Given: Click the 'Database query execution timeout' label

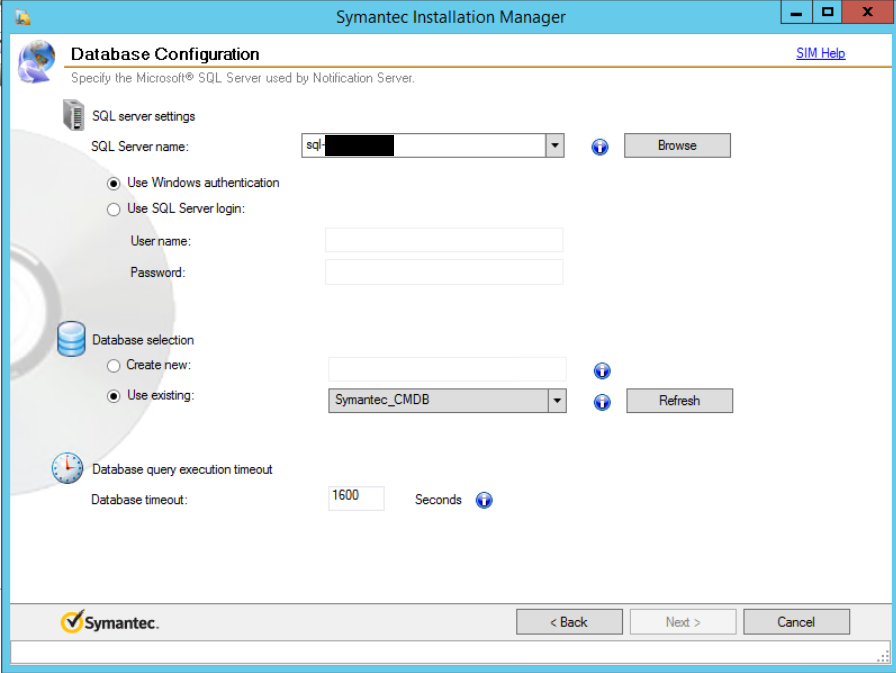Looking at the screenshot, I should point(182,470).
